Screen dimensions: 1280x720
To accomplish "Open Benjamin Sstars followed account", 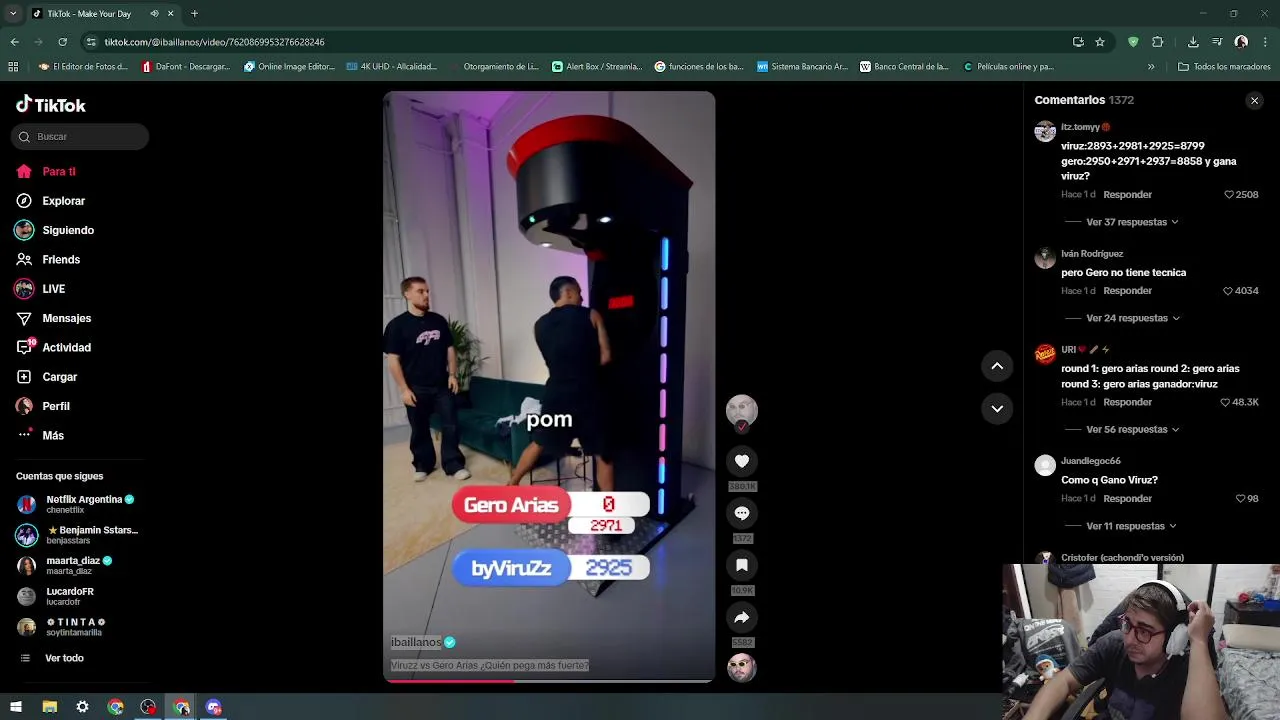I will click(x=78, y=535).
